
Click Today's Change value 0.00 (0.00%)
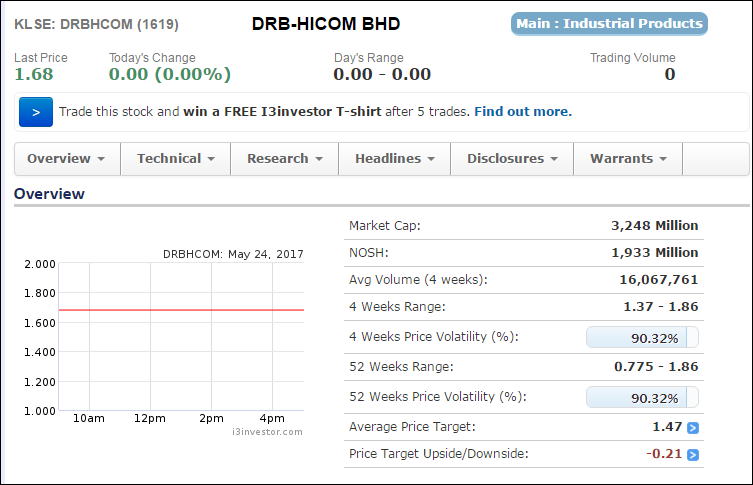click(170, 74)
